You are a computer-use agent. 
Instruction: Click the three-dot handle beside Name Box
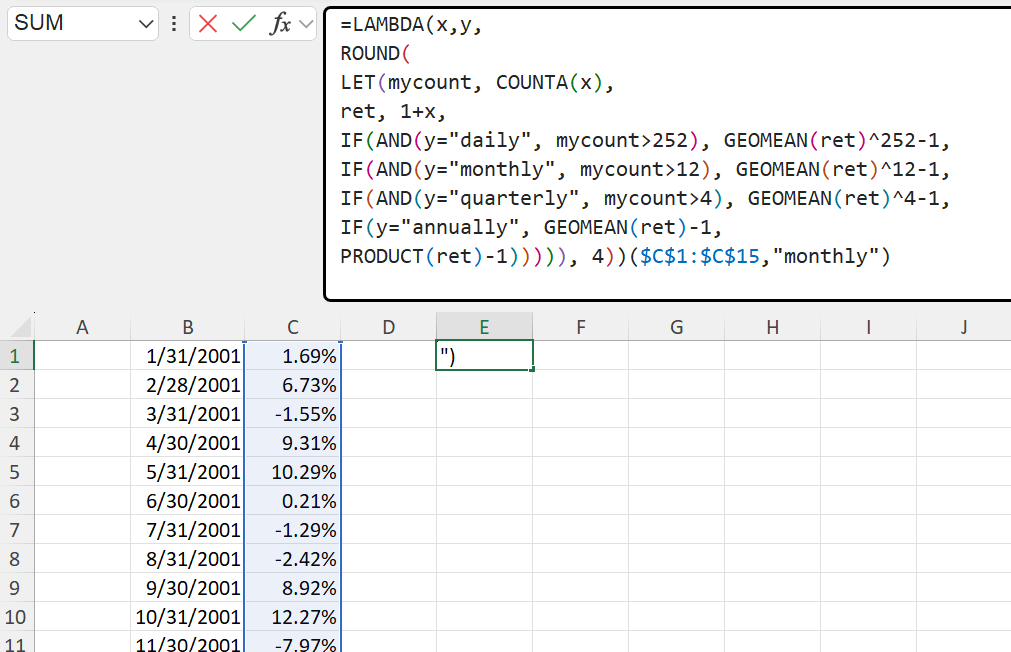(x=174, y=24)
